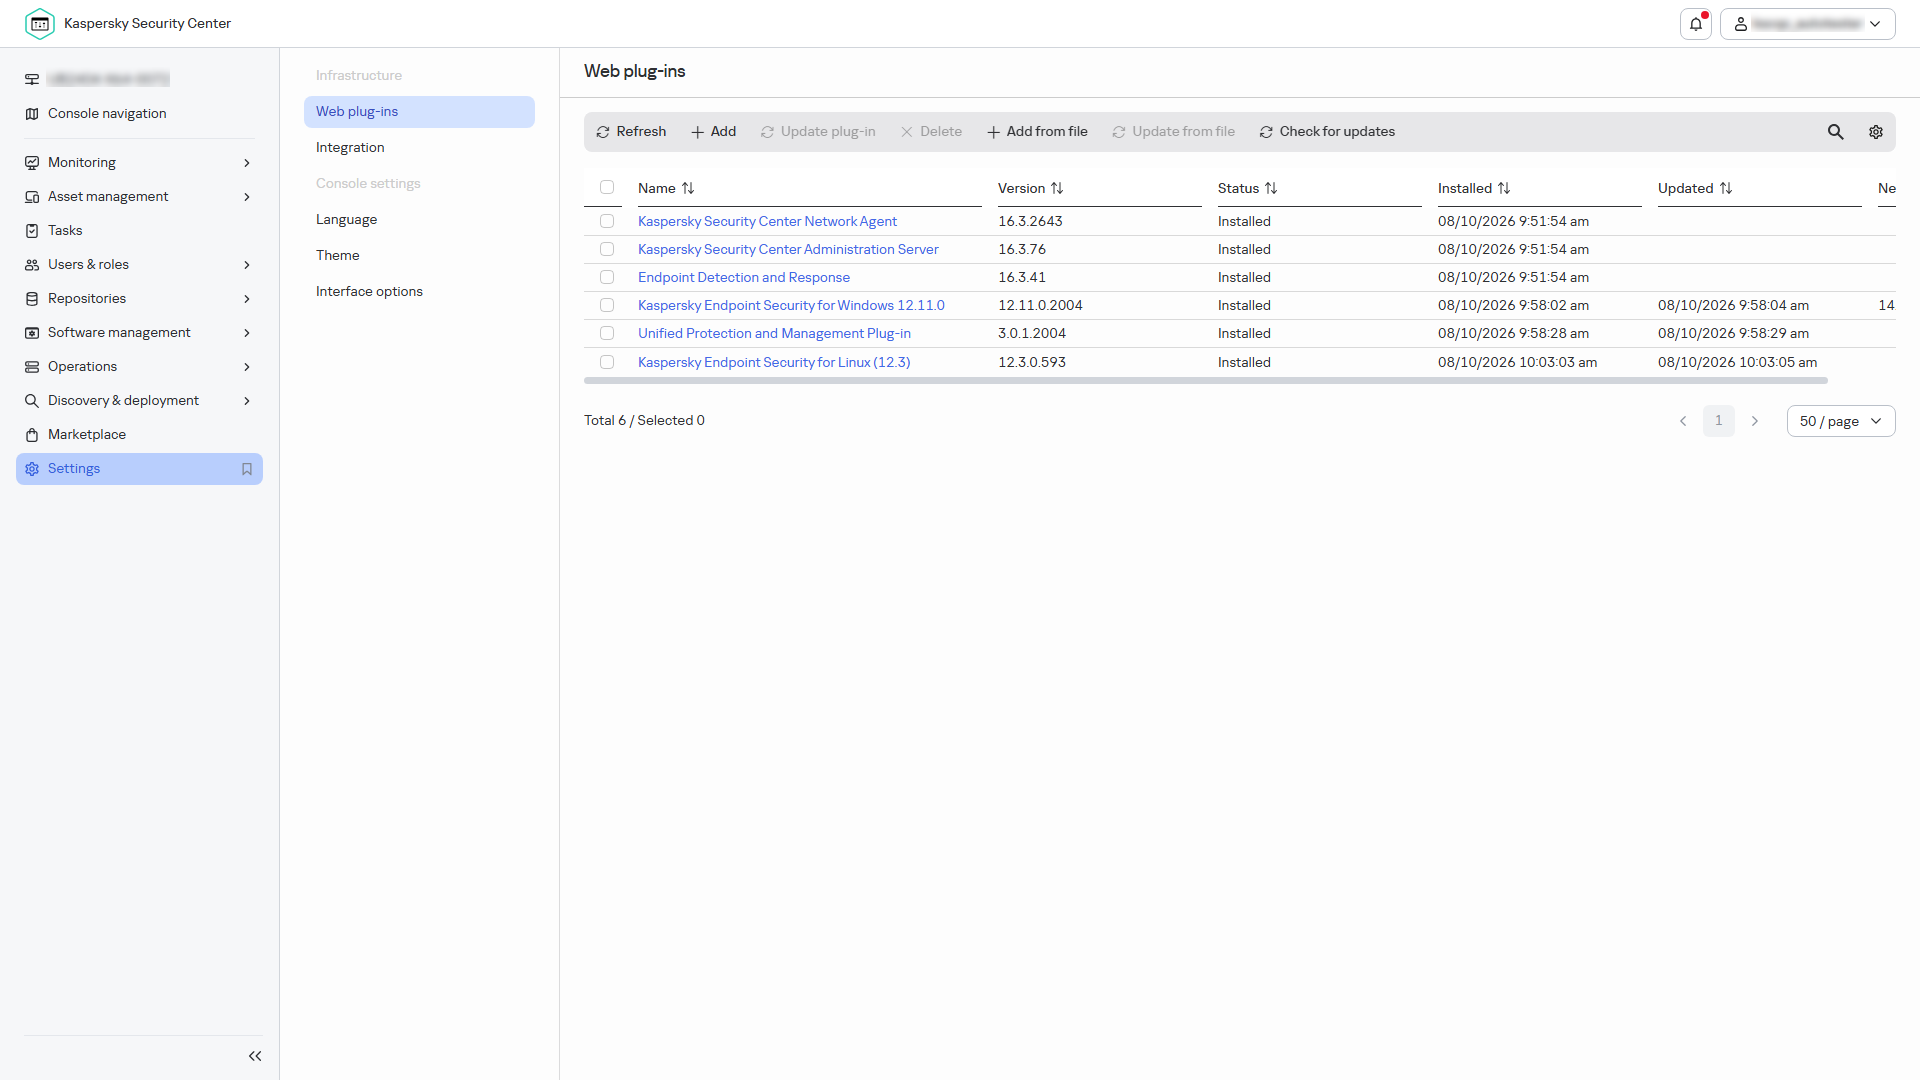
Task: Expand Asset management section
Action: [139, 197]
